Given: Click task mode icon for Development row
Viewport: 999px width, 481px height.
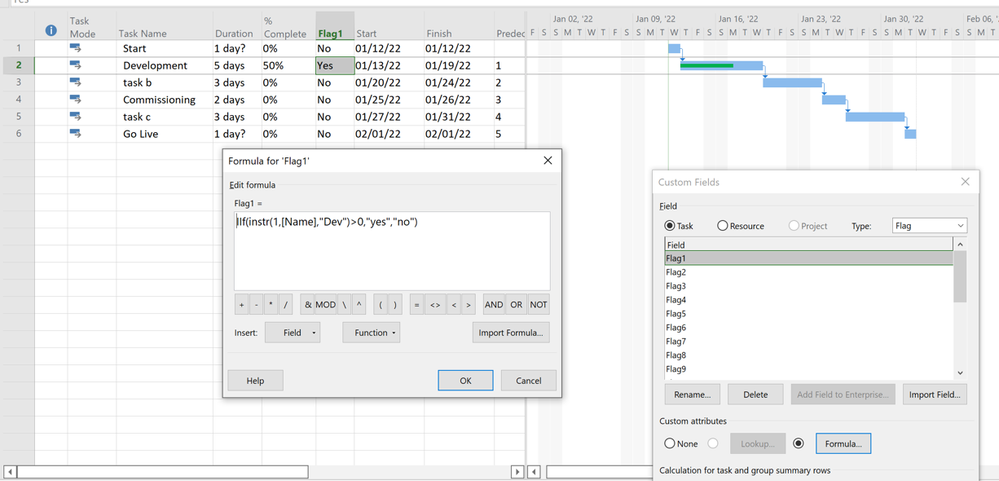Looking at the screenshot, I should [x=75, y=65].
